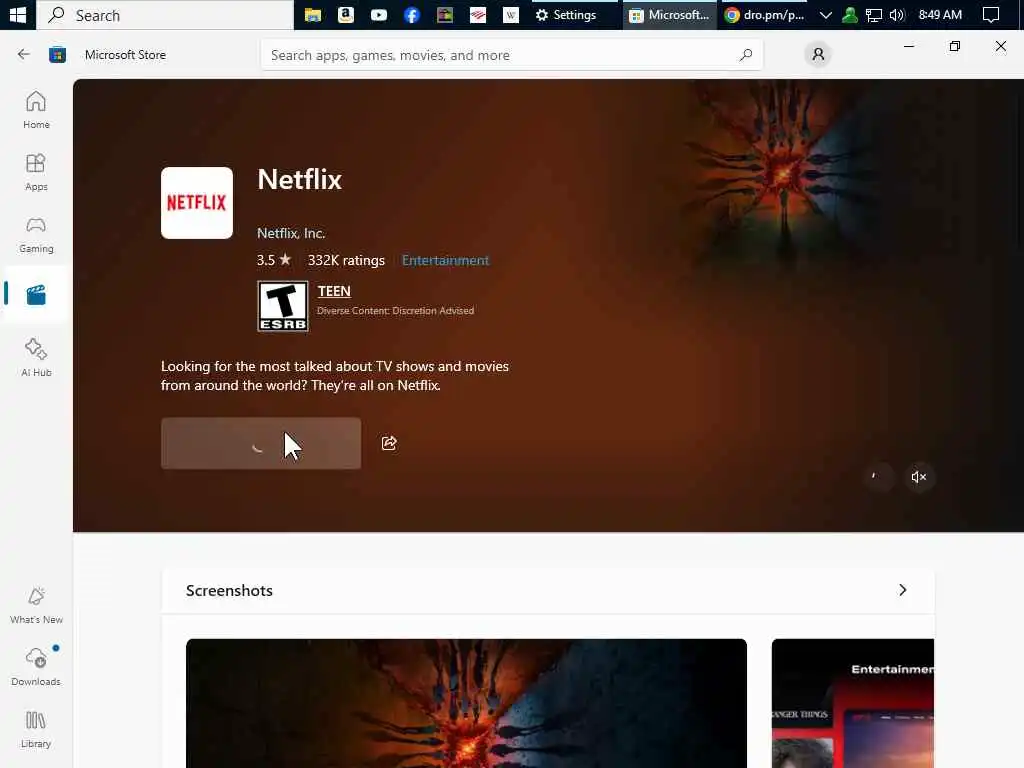Select the Movies & TV clapperboard icon
The width and height of the screenshot is (1024, 768).
(x=36, y=295)
